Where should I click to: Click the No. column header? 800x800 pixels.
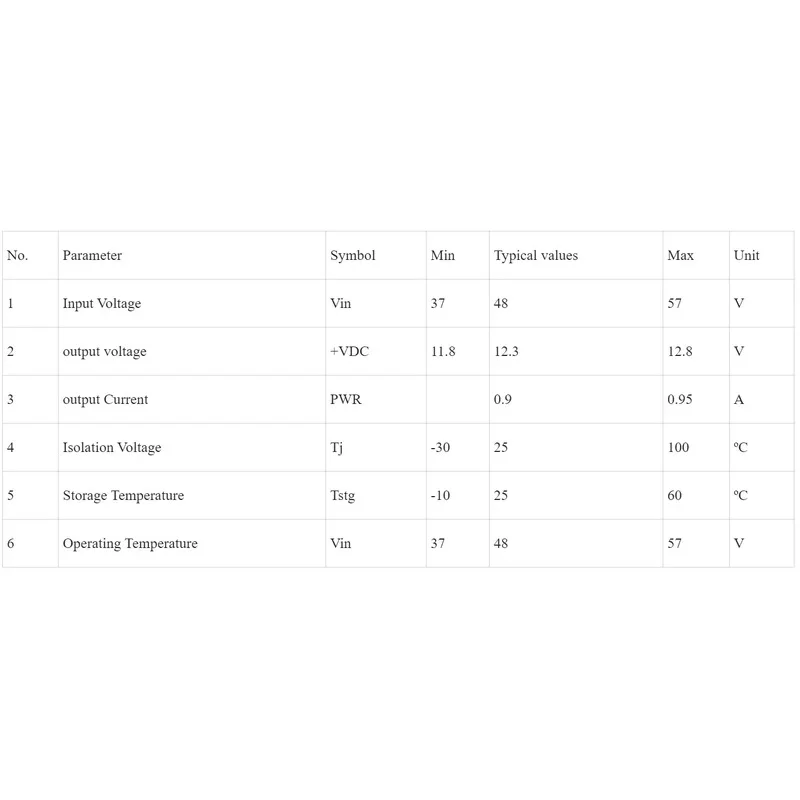click(18, 256)
